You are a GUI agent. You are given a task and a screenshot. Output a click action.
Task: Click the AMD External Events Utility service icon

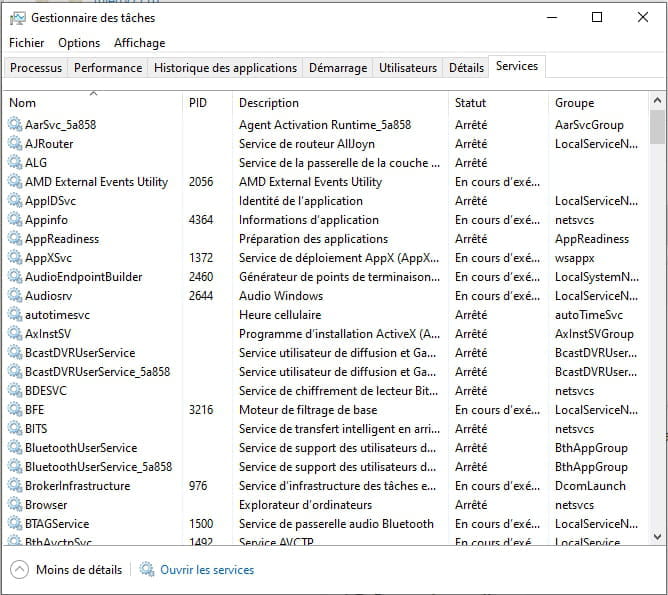15,181
